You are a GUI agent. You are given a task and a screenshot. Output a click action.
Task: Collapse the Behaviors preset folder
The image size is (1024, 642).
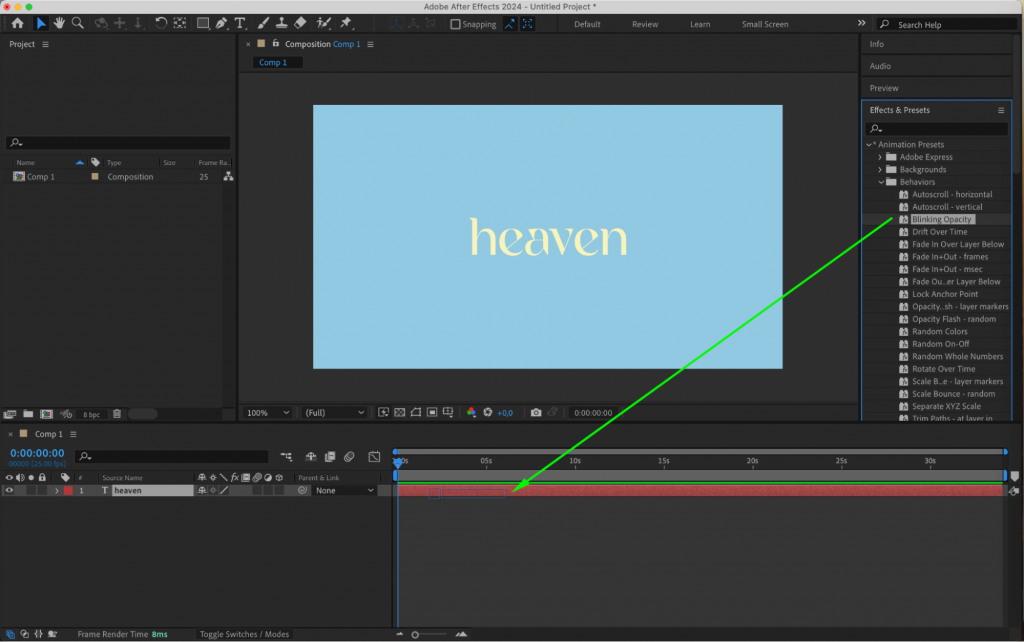(x=883, y=182)
